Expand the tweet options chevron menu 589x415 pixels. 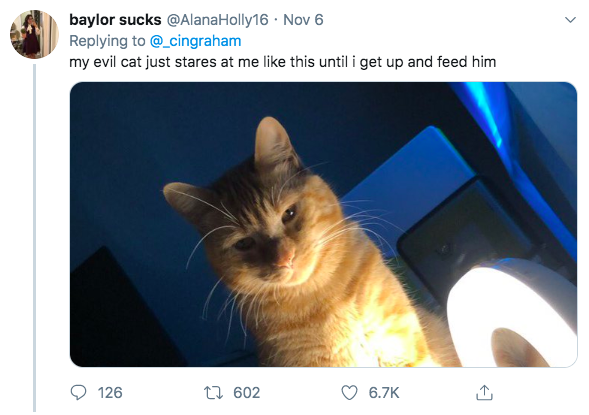click(x=570, y=20)
